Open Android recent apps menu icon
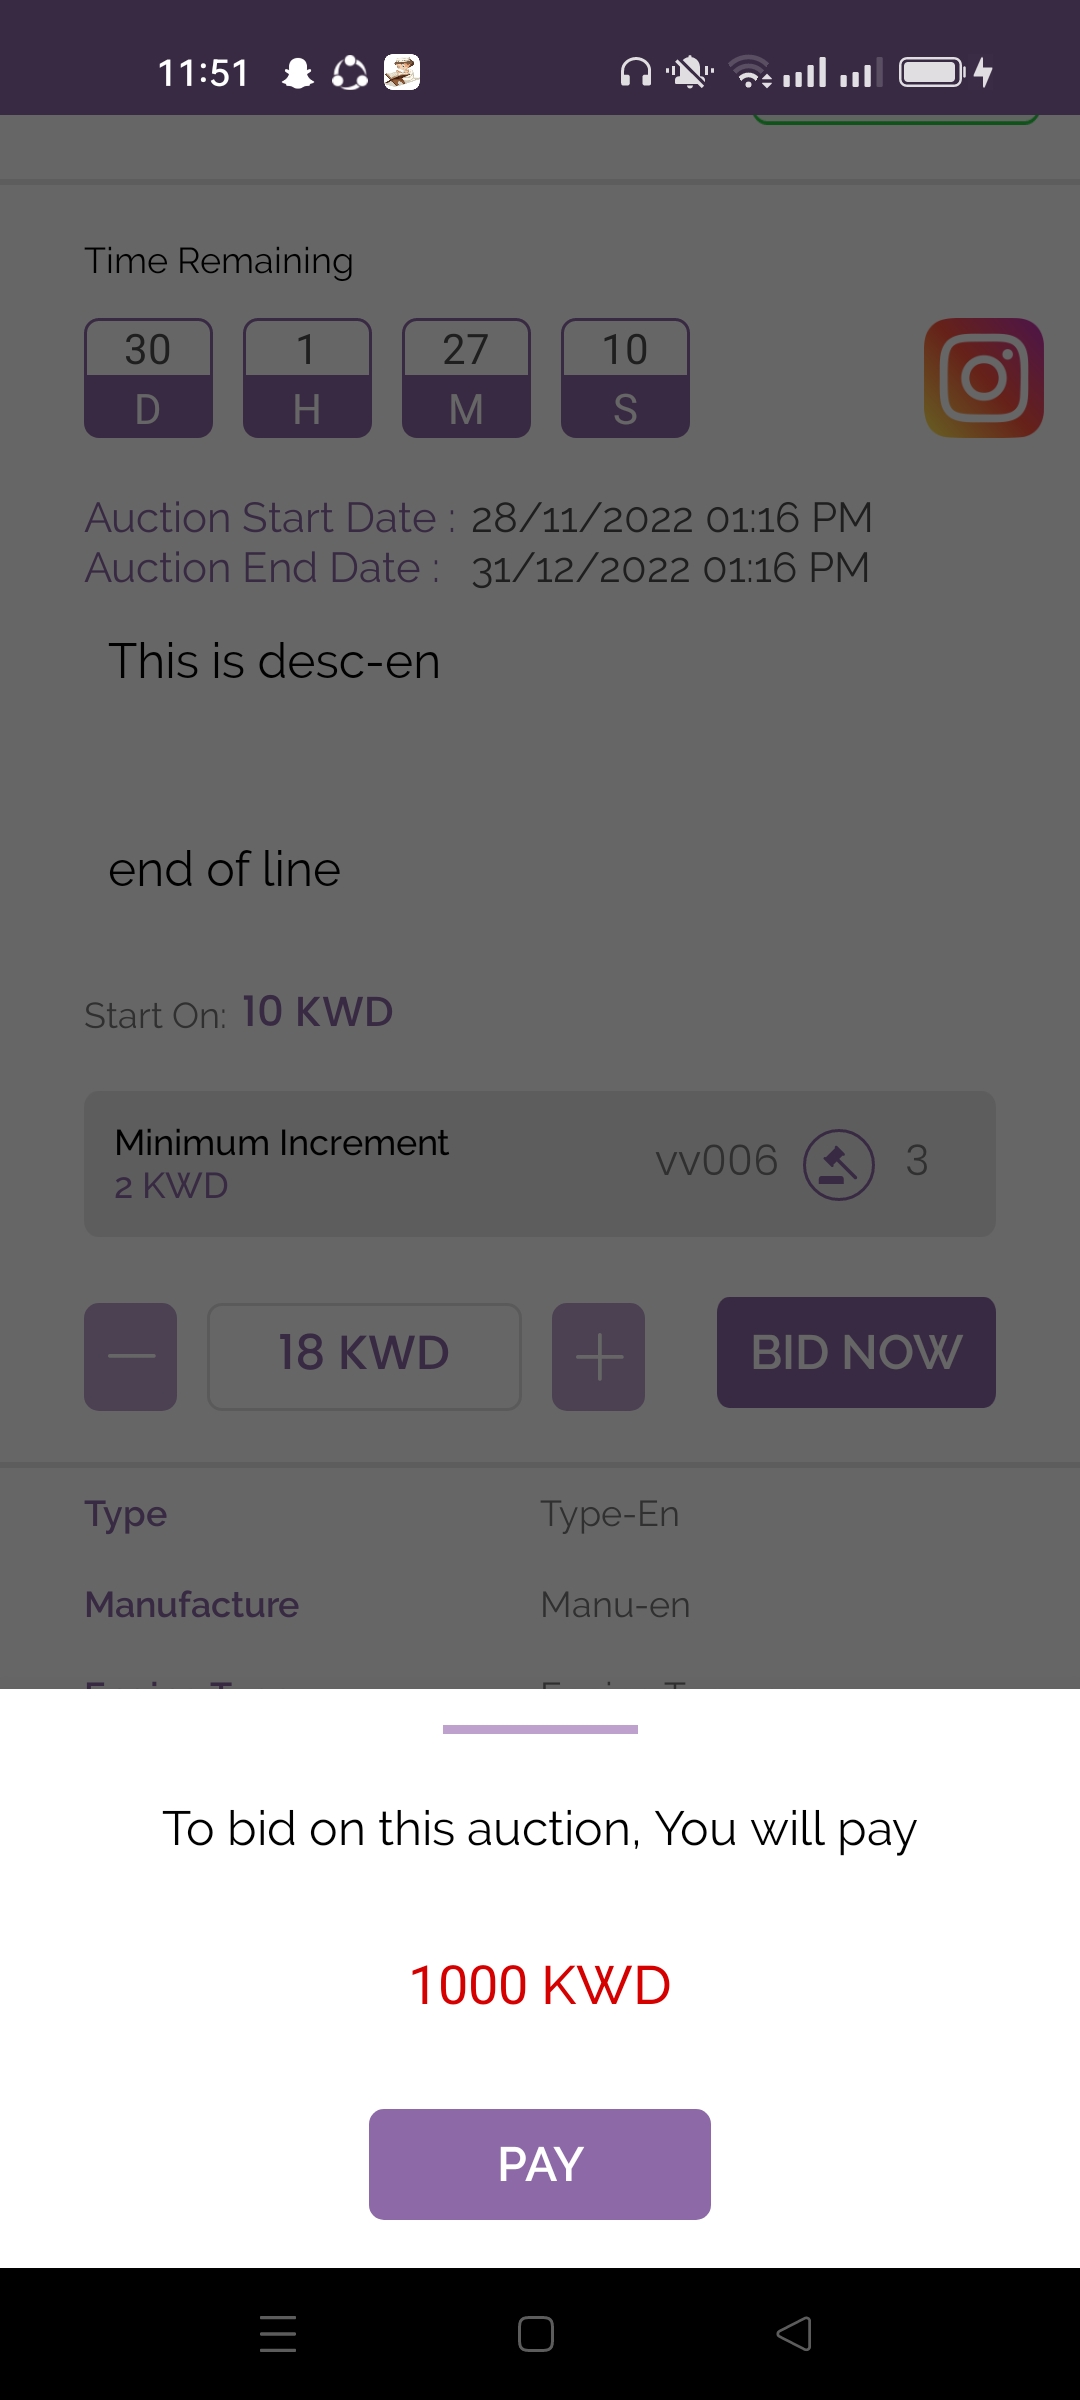This screenshot has height=2400, width=1080. pyautogui.click(x=278, y=2334)
